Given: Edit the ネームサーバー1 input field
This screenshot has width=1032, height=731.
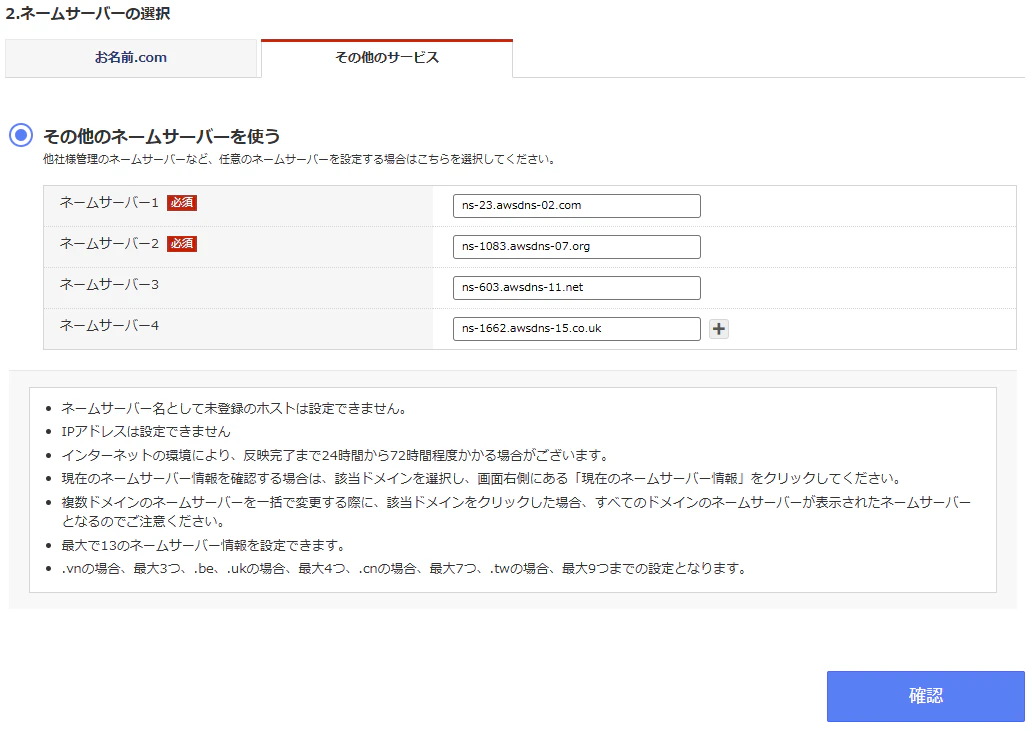Looking at the screenshot, I should [577, 205].
